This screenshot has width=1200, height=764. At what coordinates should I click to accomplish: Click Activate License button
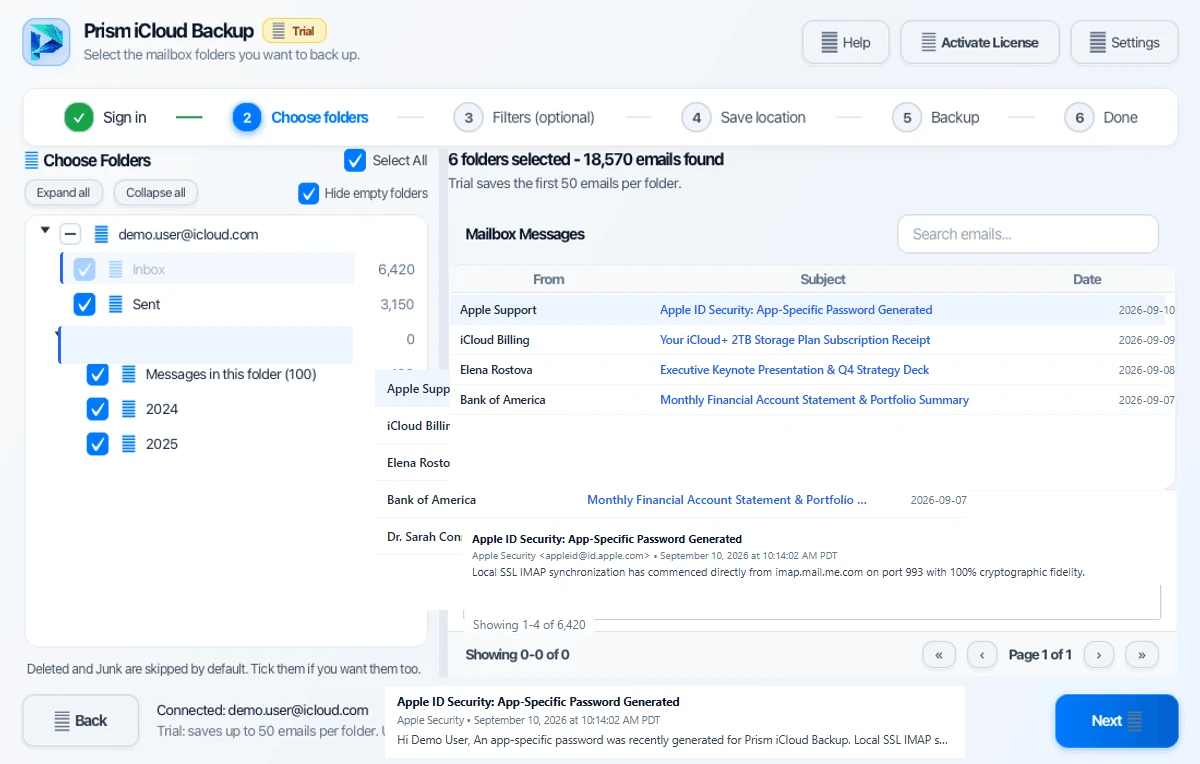coord(980,42)
